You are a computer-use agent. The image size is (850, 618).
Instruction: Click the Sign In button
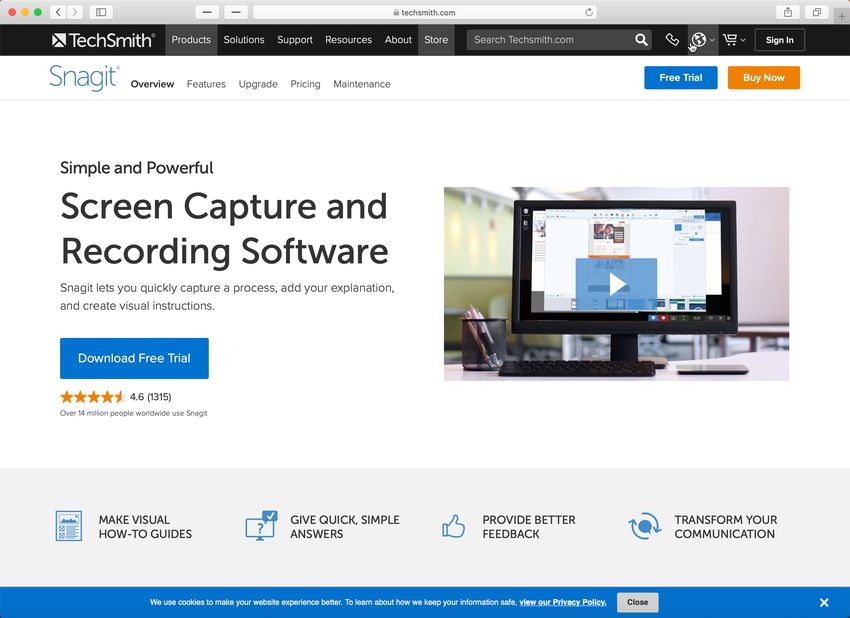(780, 40)
